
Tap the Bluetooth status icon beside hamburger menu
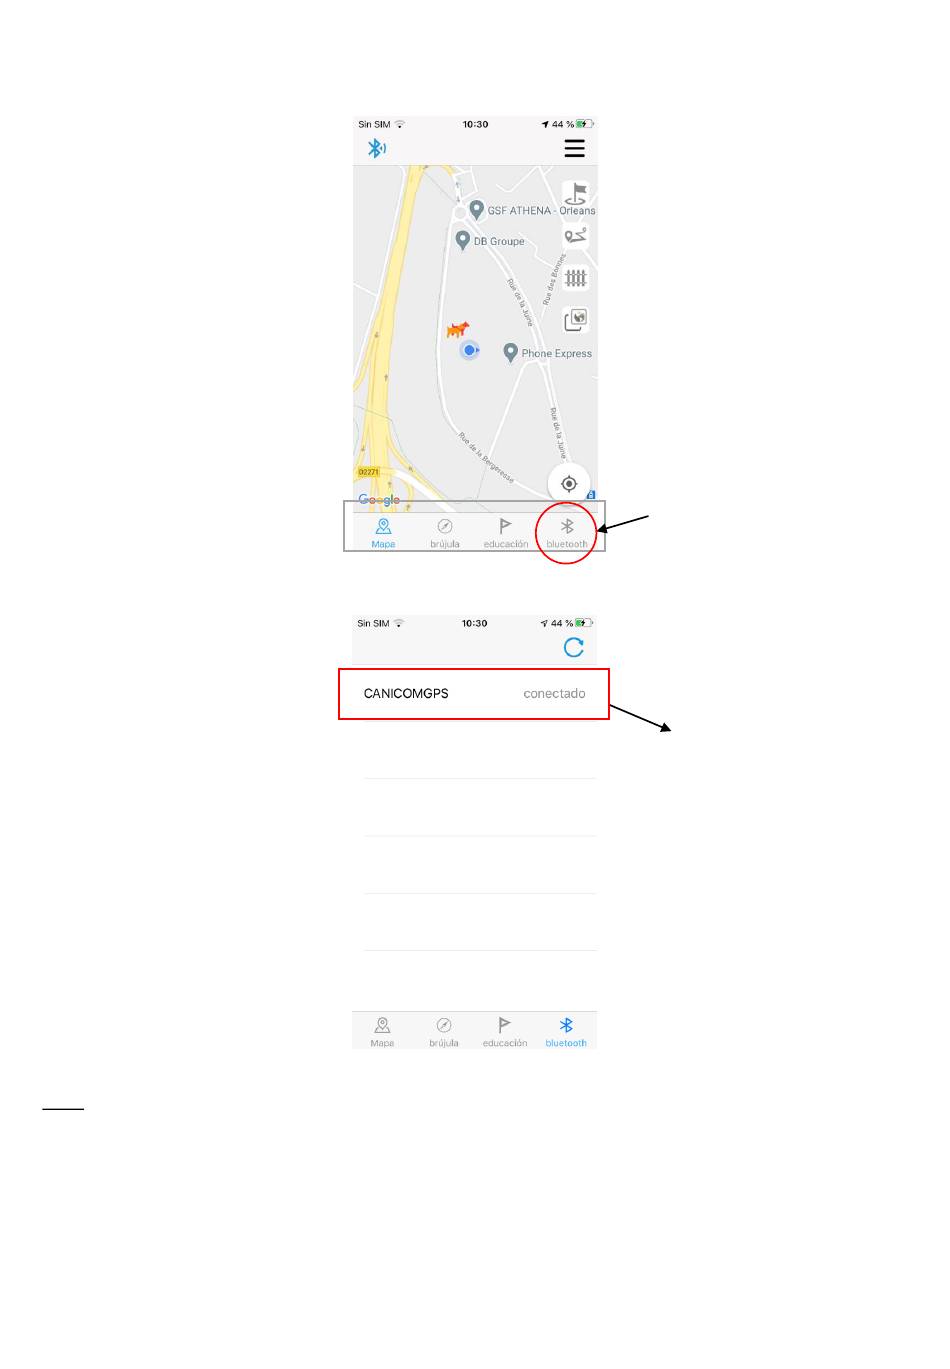pos(376,148)
